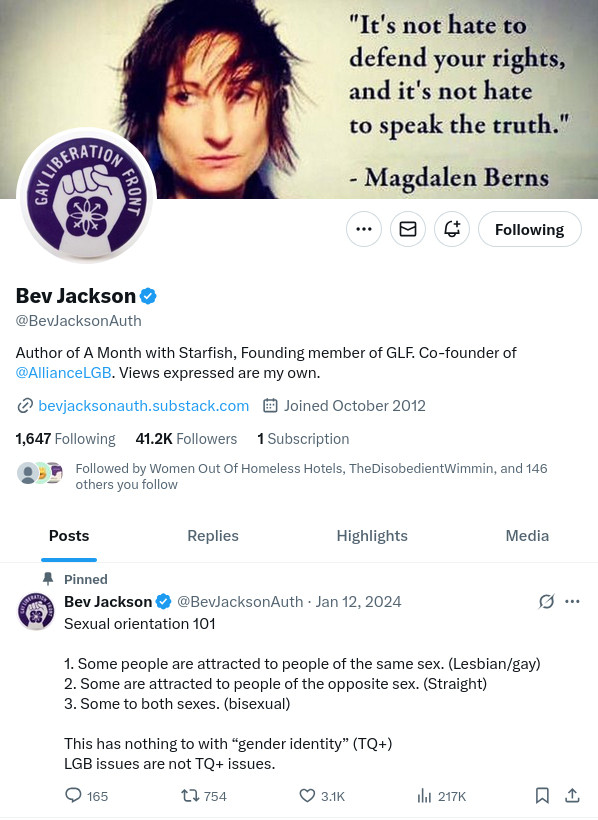Screen dimensions: 598x820
Task: Bookmark the pinned post
Action: point(542,795)
